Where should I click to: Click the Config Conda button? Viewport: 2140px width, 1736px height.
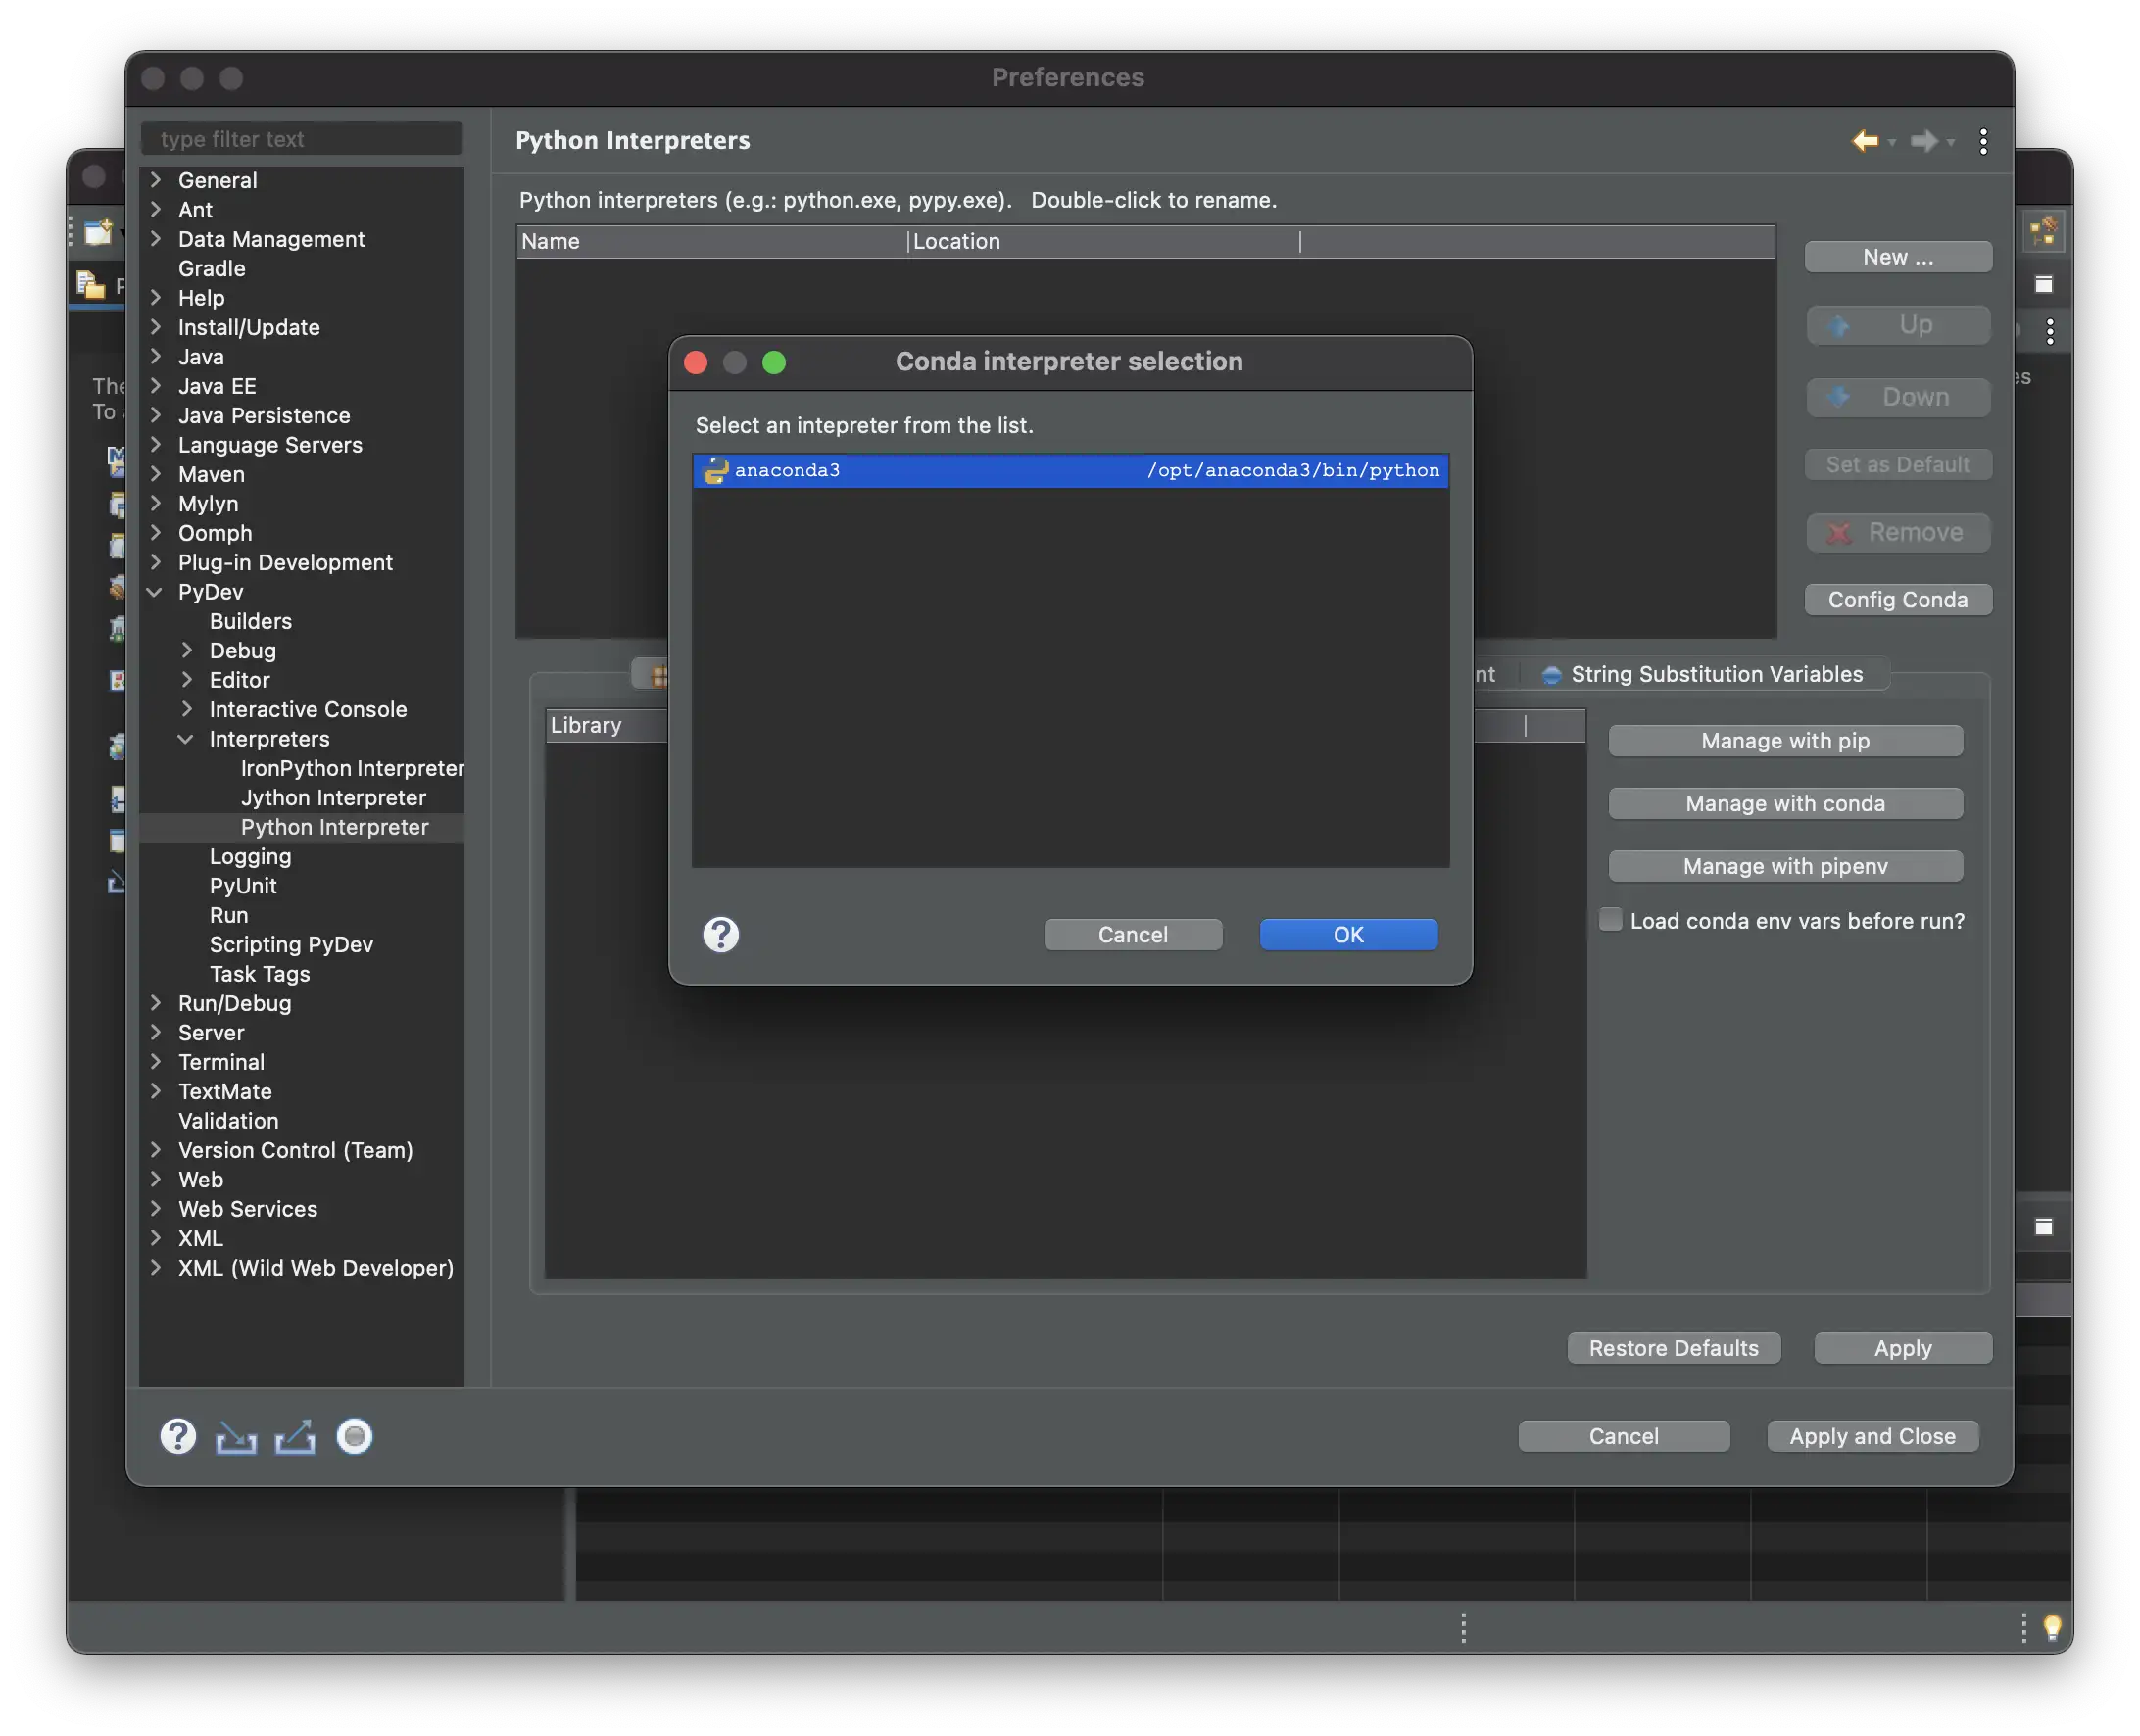coord(1897,600)
